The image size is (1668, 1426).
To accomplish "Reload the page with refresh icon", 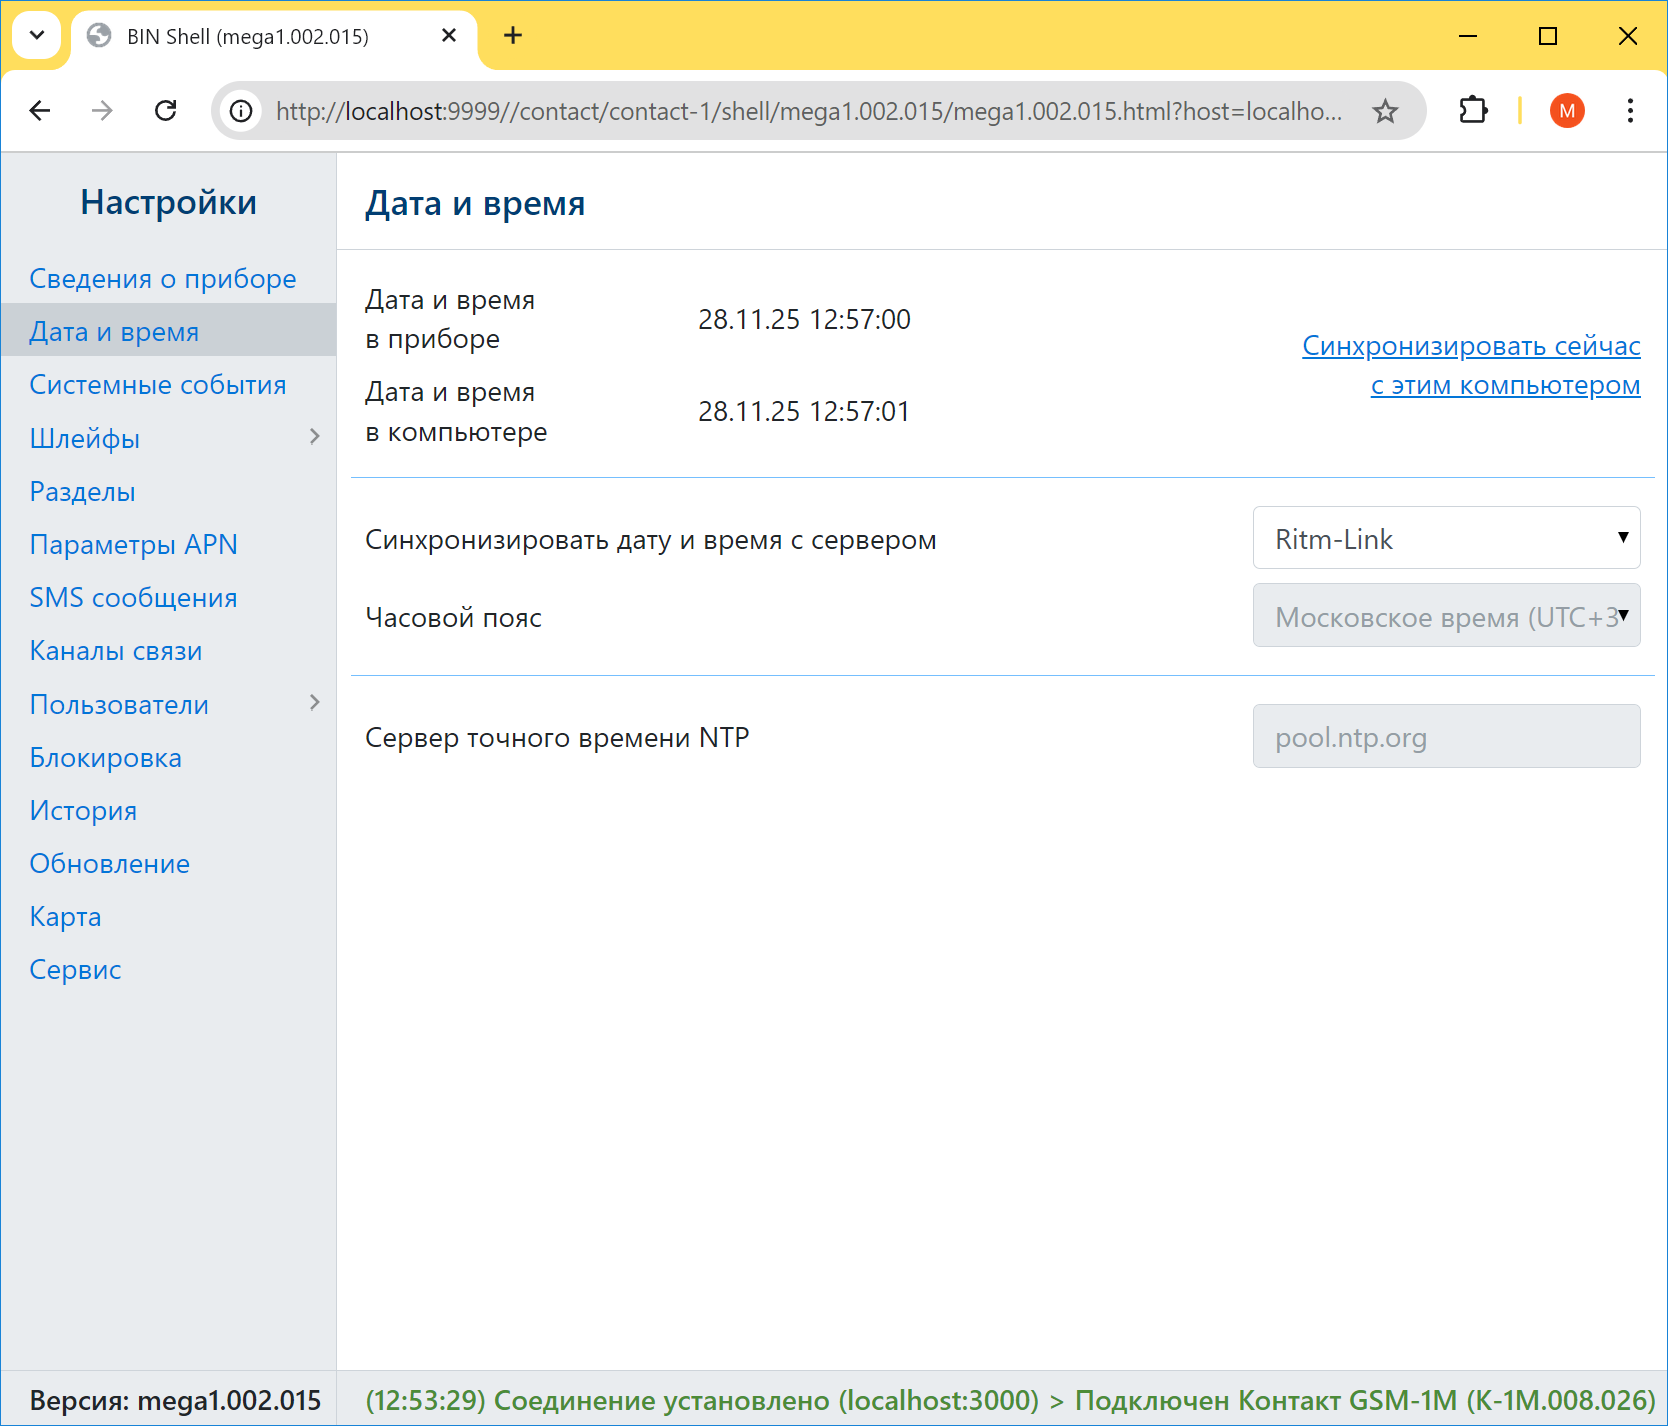I will 166,111.
